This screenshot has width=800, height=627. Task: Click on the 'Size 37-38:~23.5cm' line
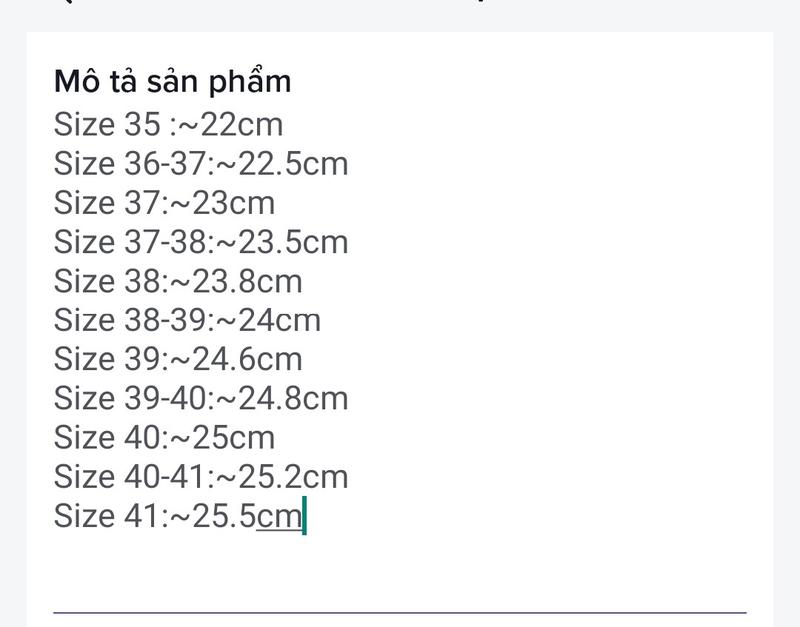pos(201,241)
